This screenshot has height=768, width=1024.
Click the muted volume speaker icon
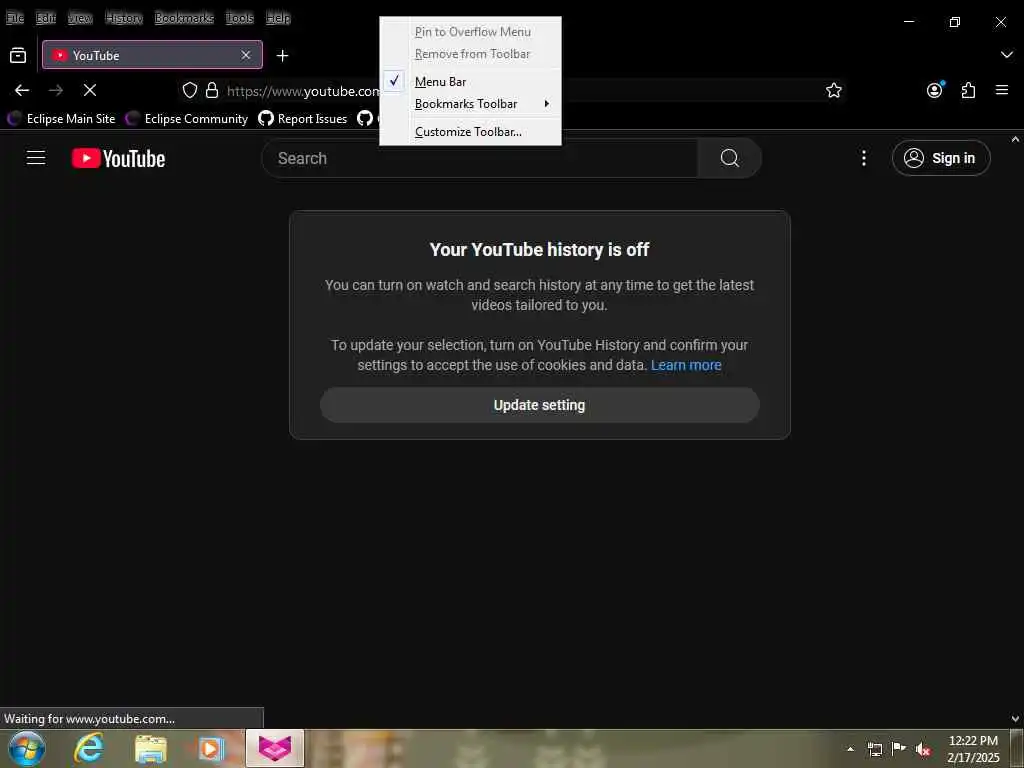pyautogui.click(x=923, y=750)
